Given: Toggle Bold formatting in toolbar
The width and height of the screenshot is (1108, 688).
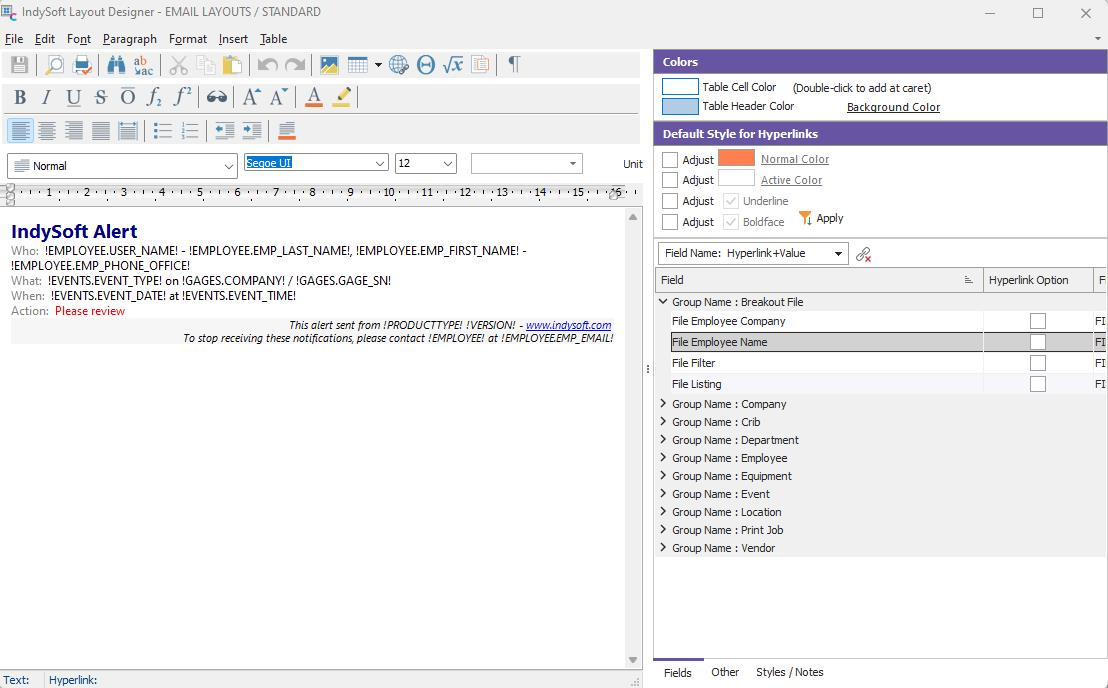Looking at the screenshot, I should (19, 97).
